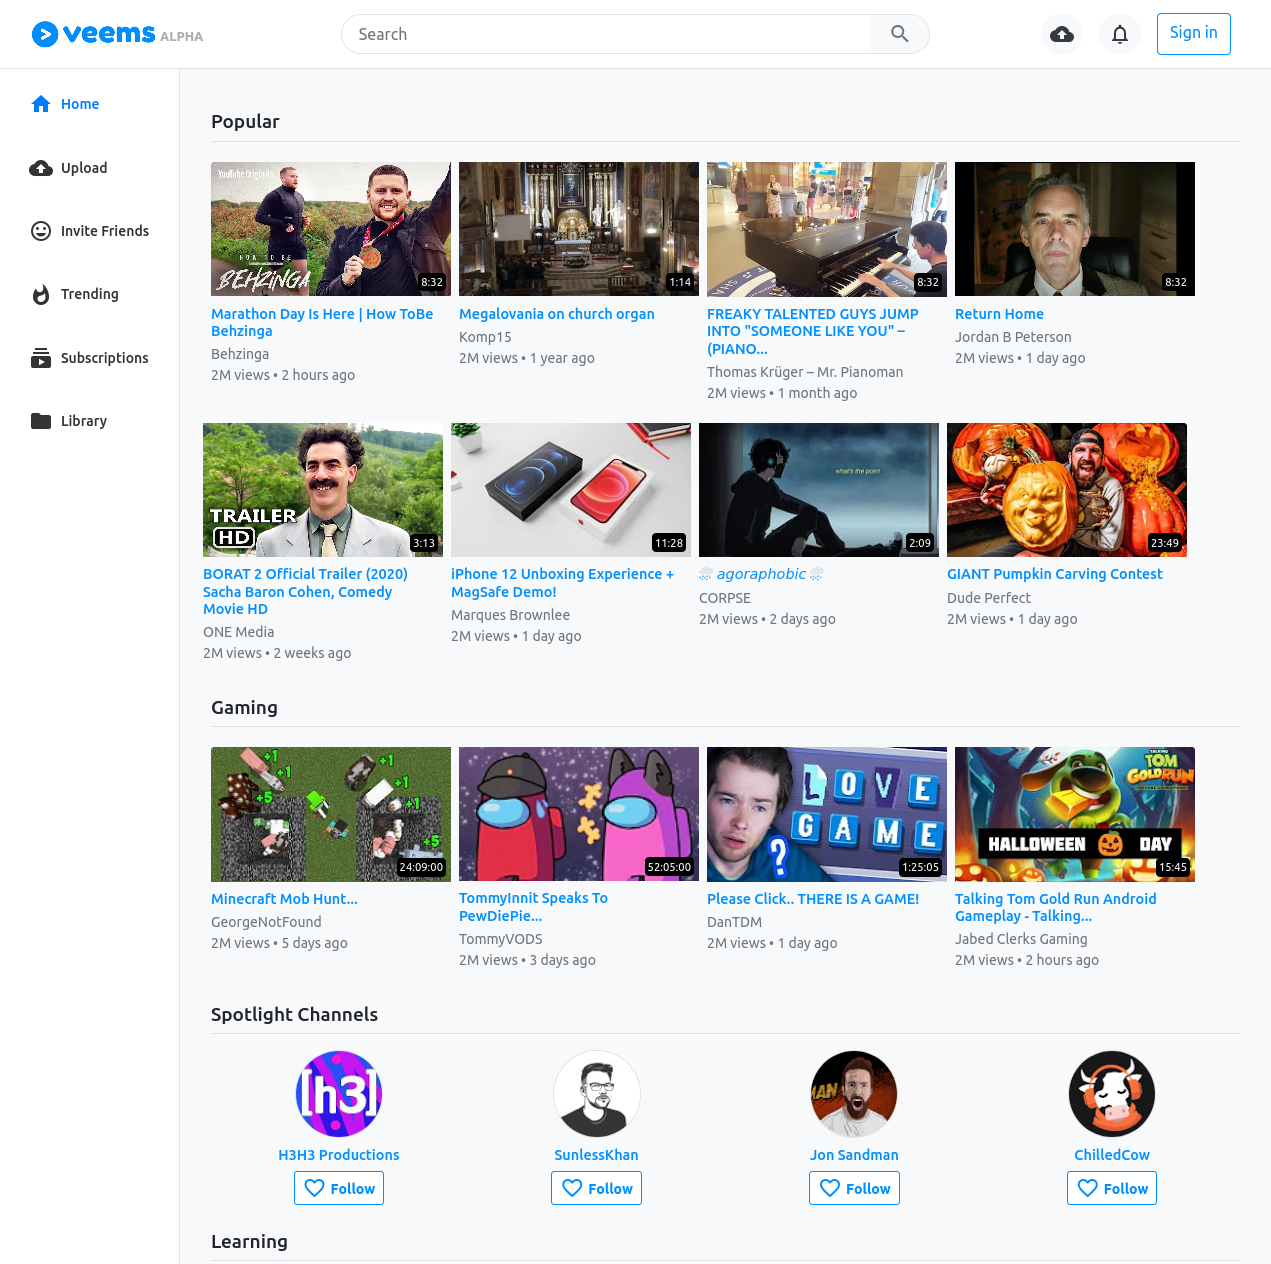Click 'Please Click.. THERE IS A GAME!' link
1271x1264 pixels.
pyautogui.click(x=813, y=899)
